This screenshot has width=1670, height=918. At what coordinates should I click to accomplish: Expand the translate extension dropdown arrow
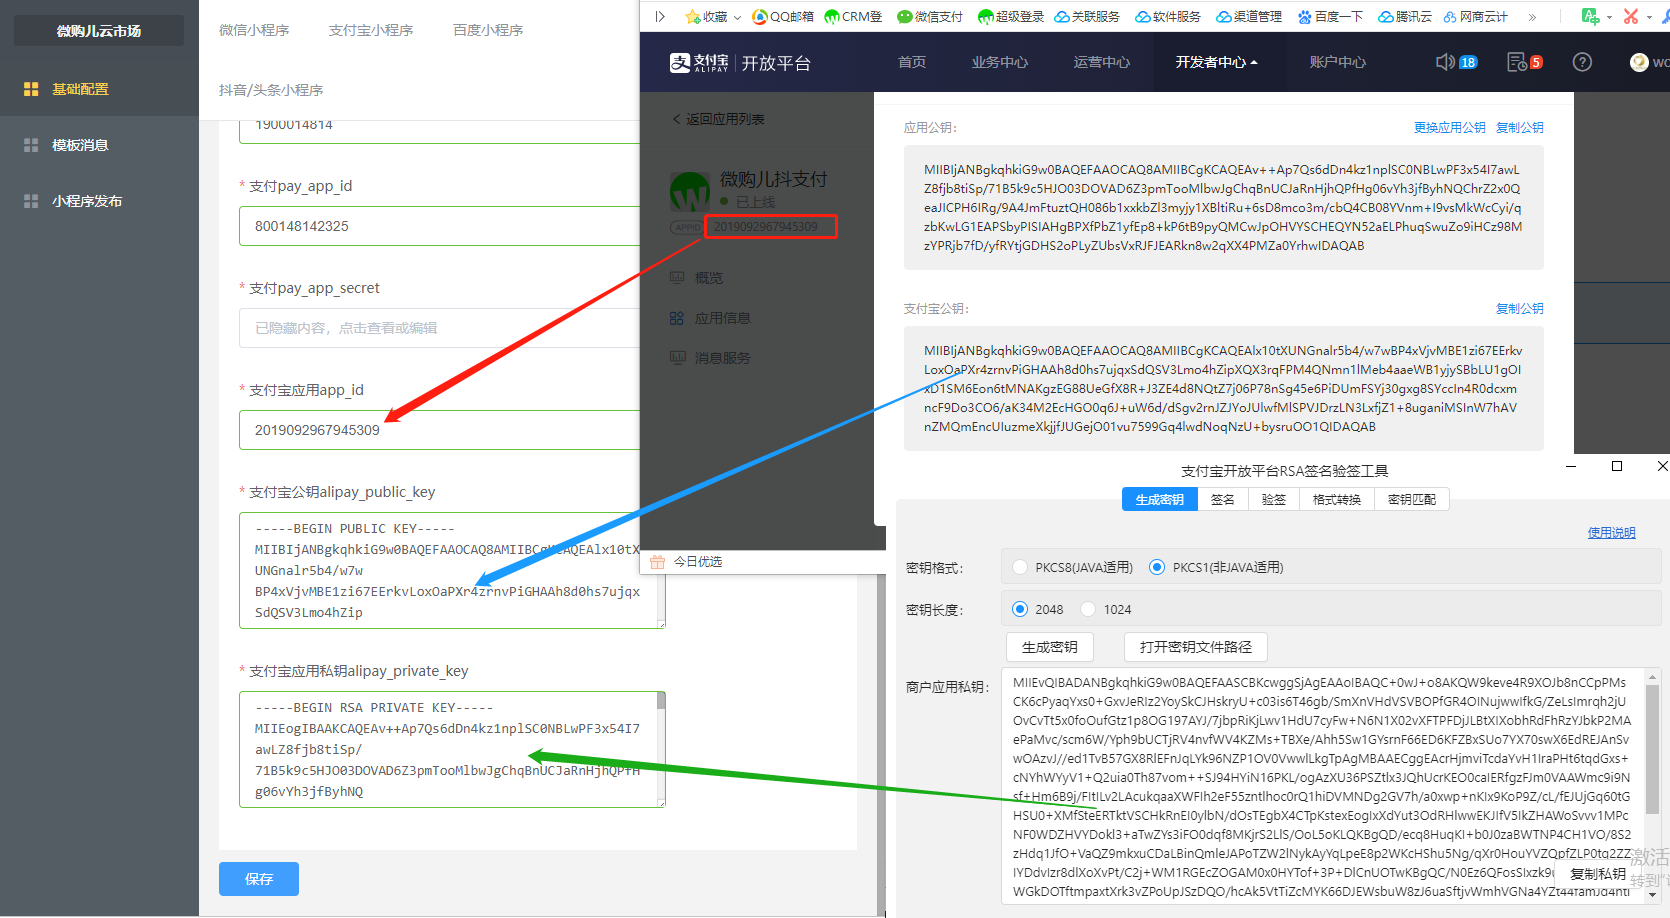point(1609,17)
